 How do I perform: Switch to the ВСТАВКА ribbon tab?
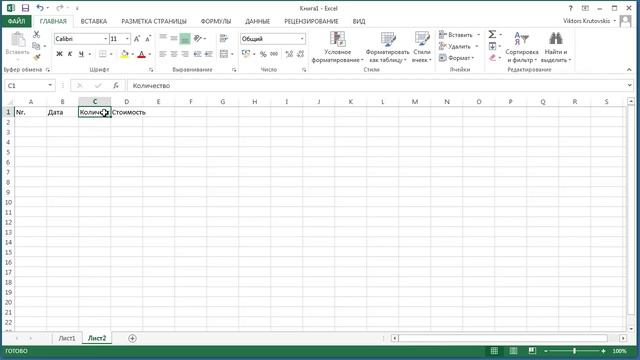coord(94,21)
